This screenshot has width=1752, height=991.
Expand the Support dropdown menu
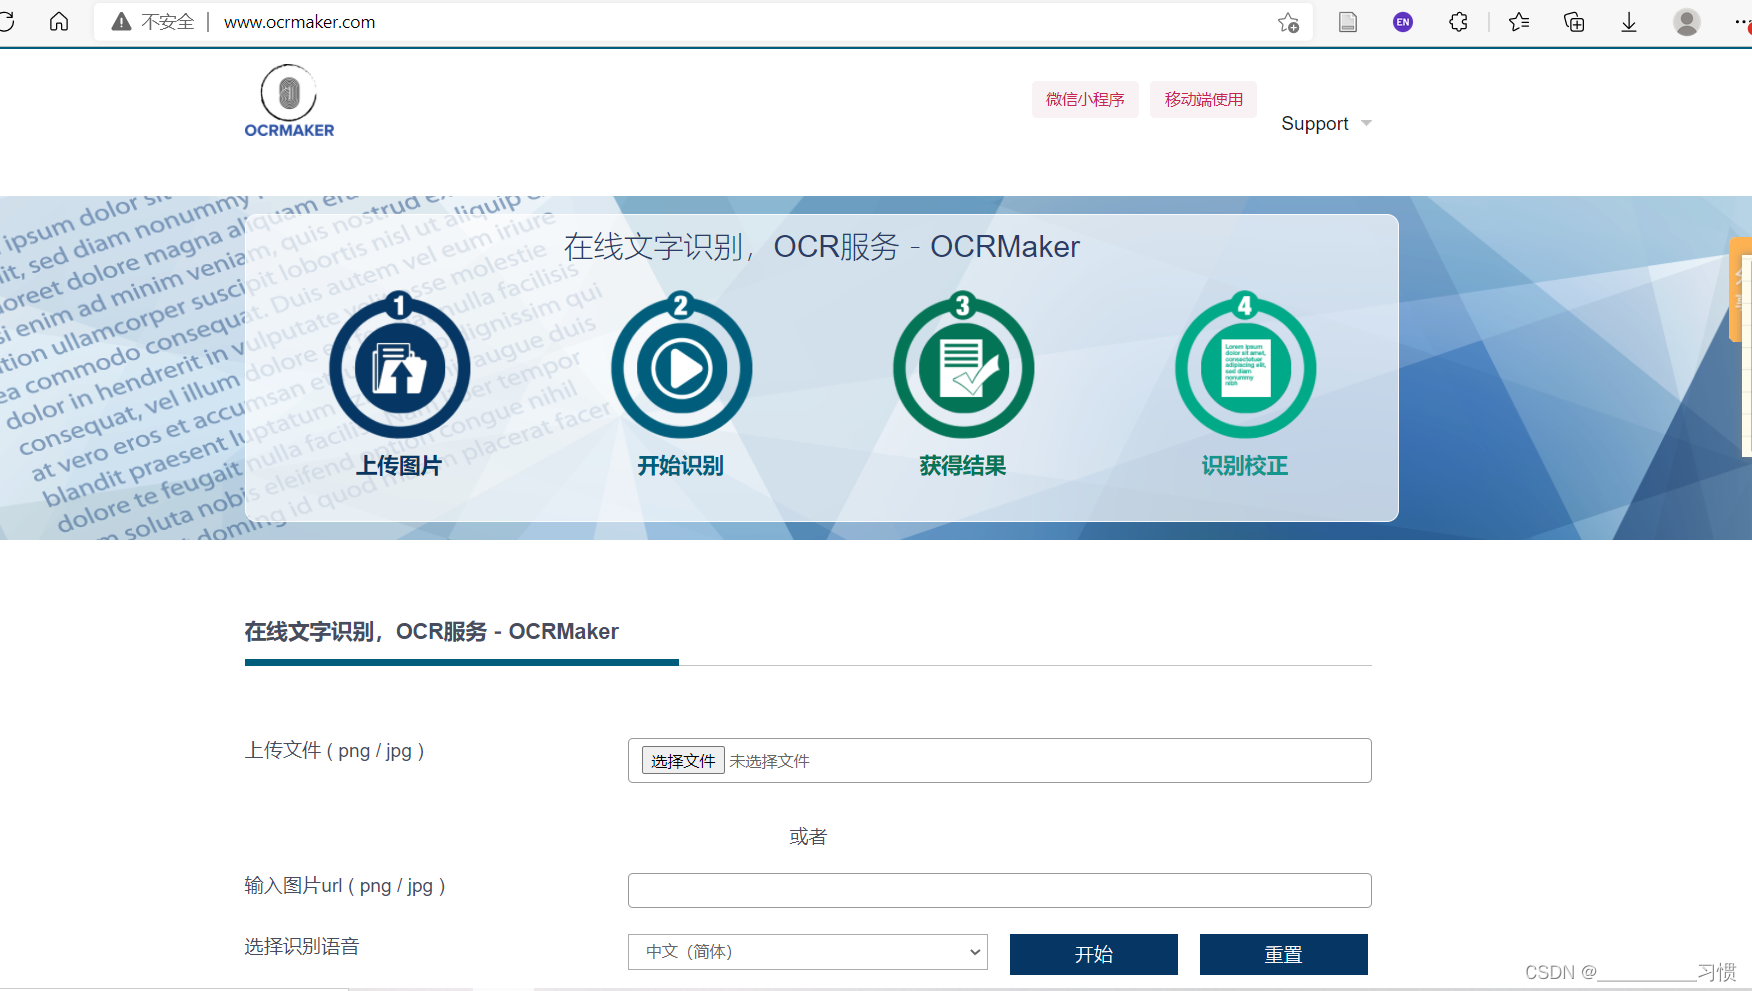tap(1326, 123)
